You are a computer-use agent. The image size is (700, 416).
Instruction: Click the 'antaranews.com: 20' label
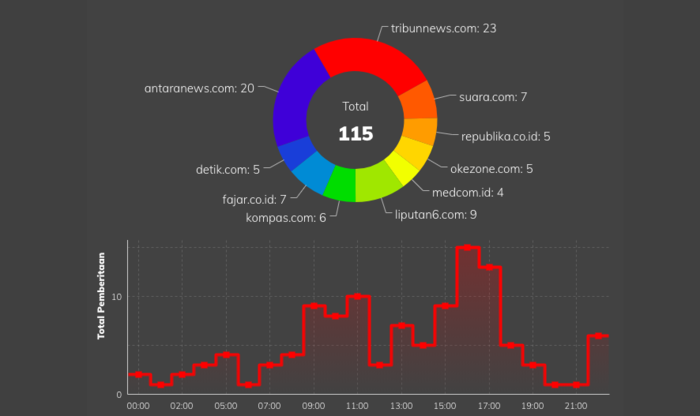tap(199, 88)
